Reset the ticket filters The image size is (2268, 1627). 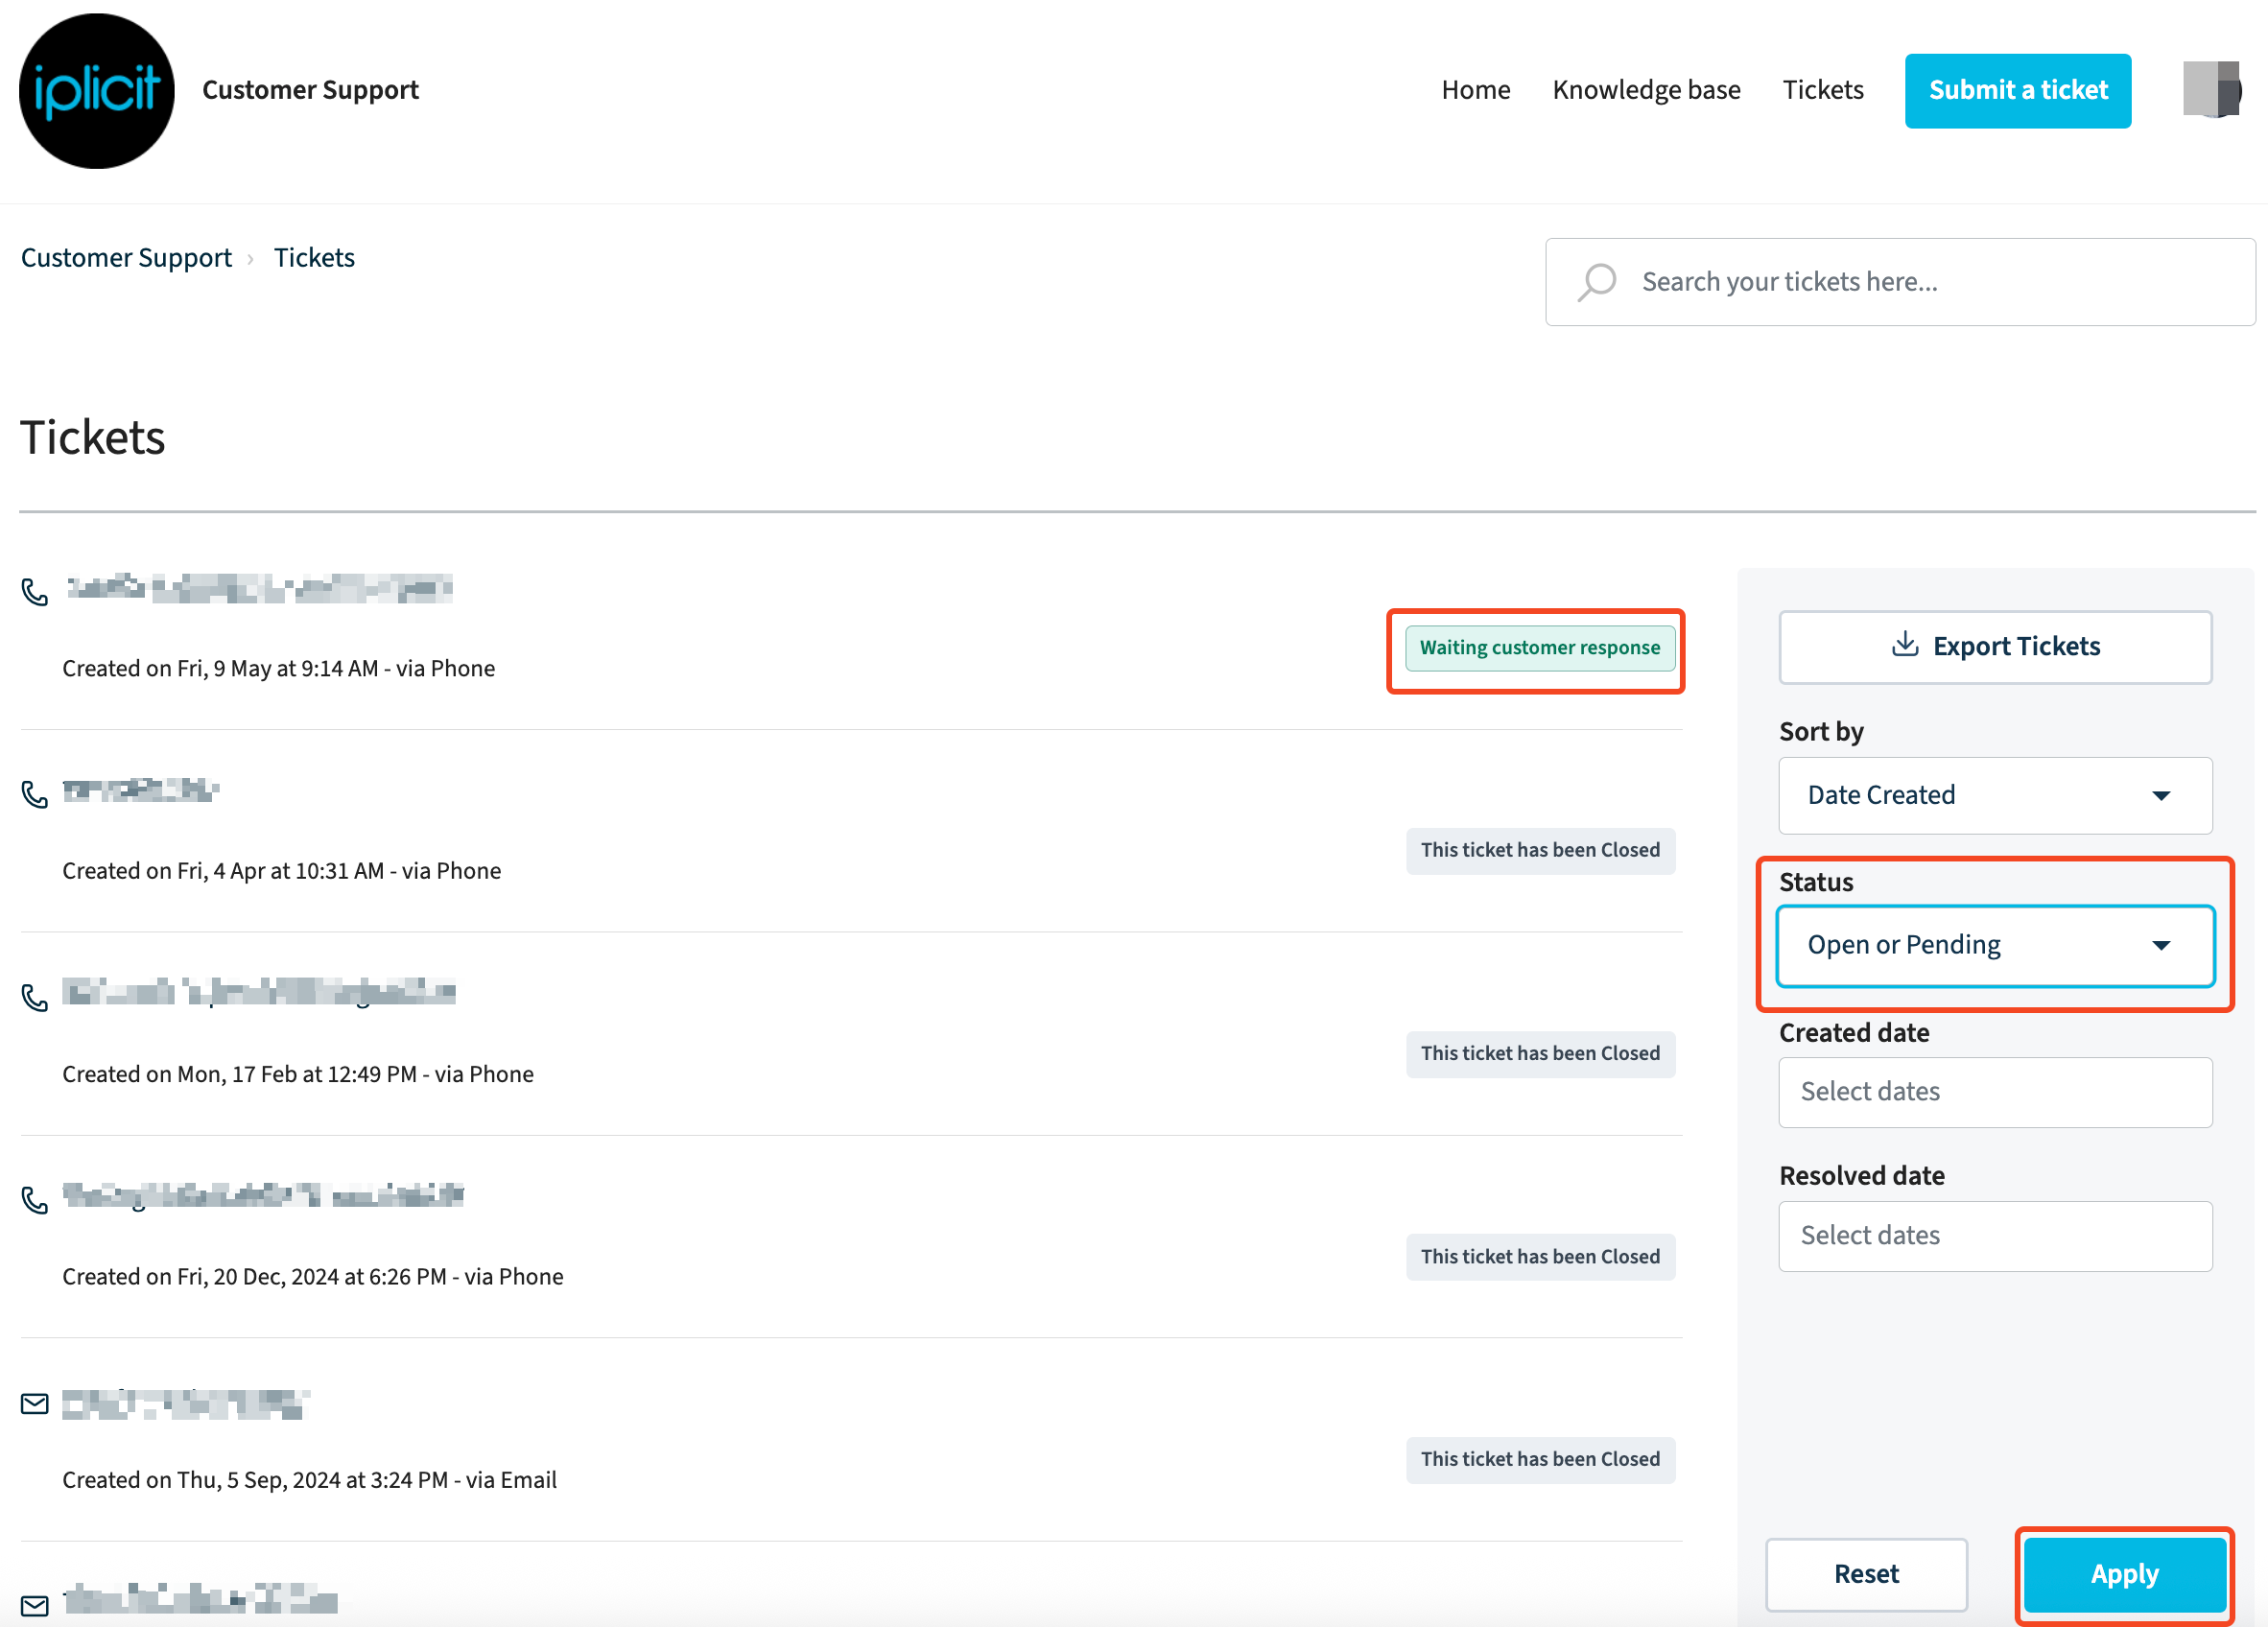[x=1865, y=1574]
